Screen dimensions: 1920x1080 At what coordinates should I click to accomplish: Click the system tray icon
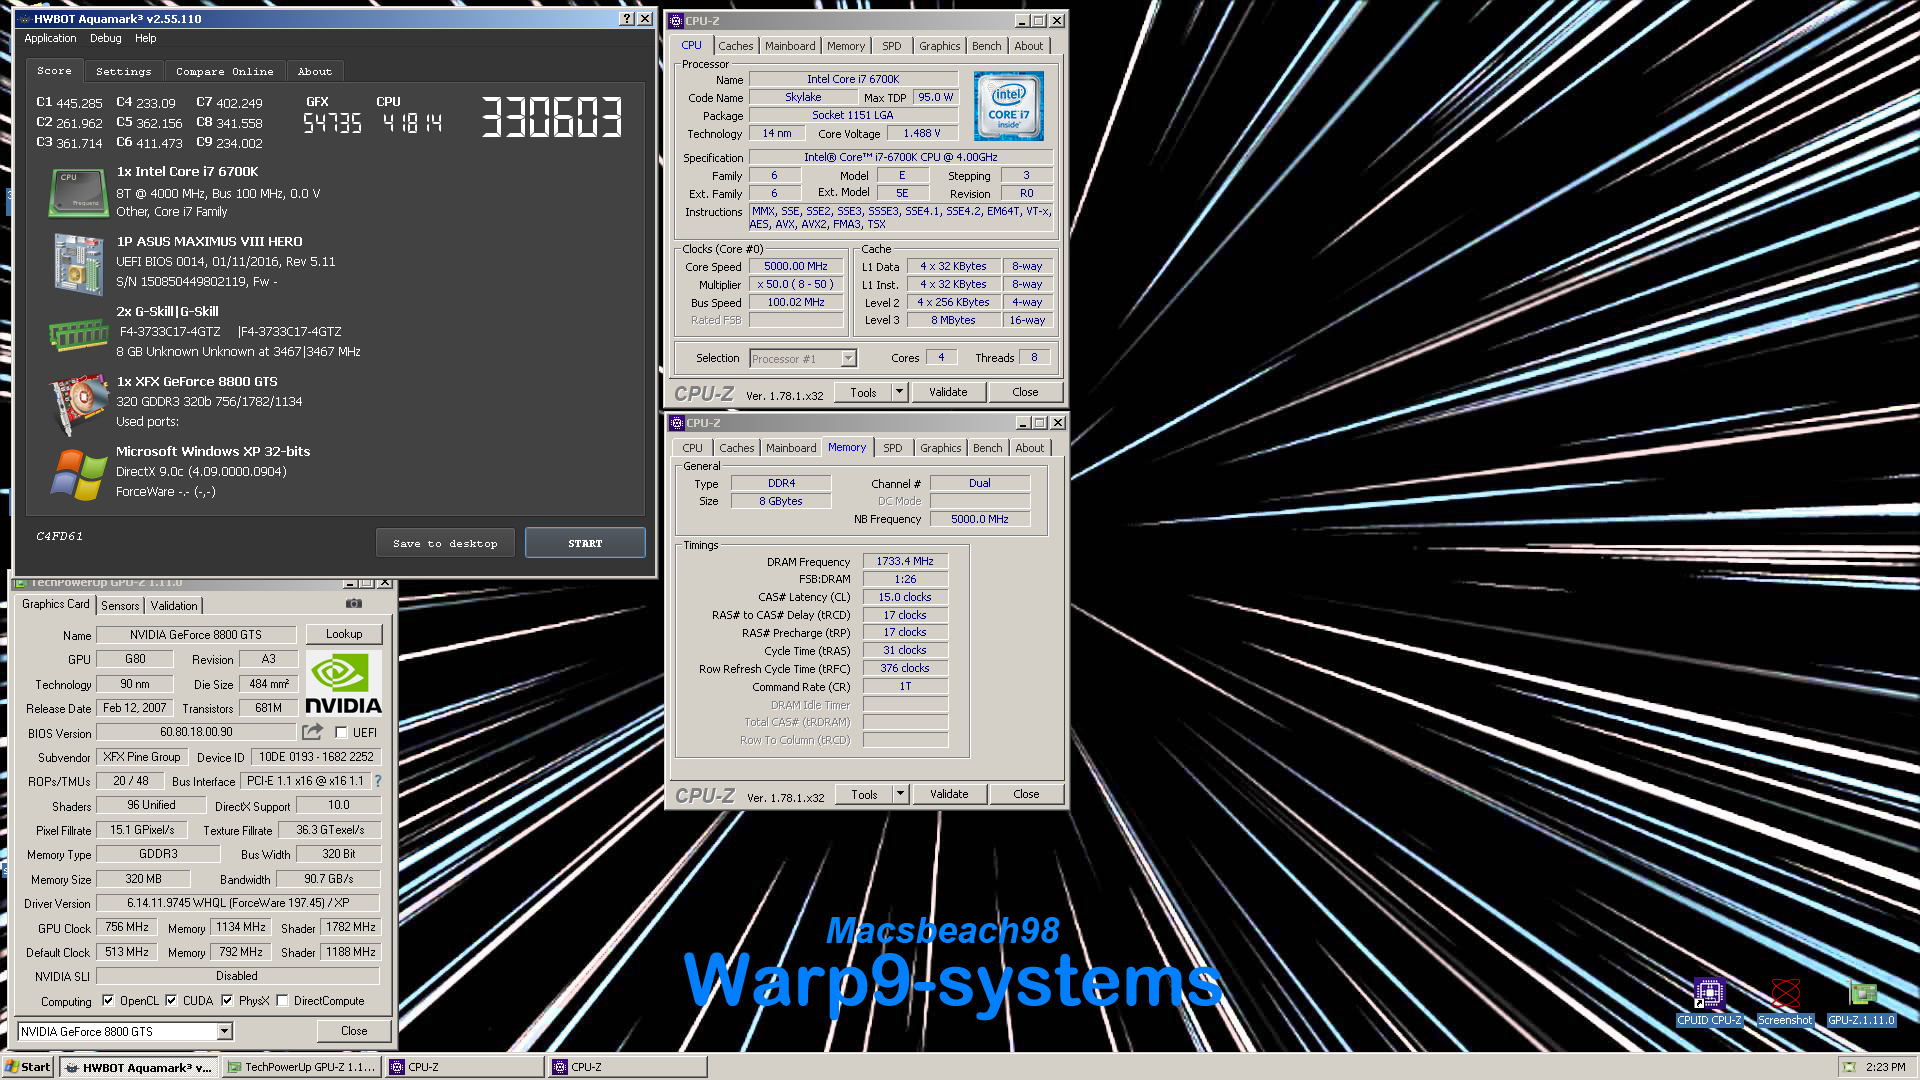click(1849, 1067)
